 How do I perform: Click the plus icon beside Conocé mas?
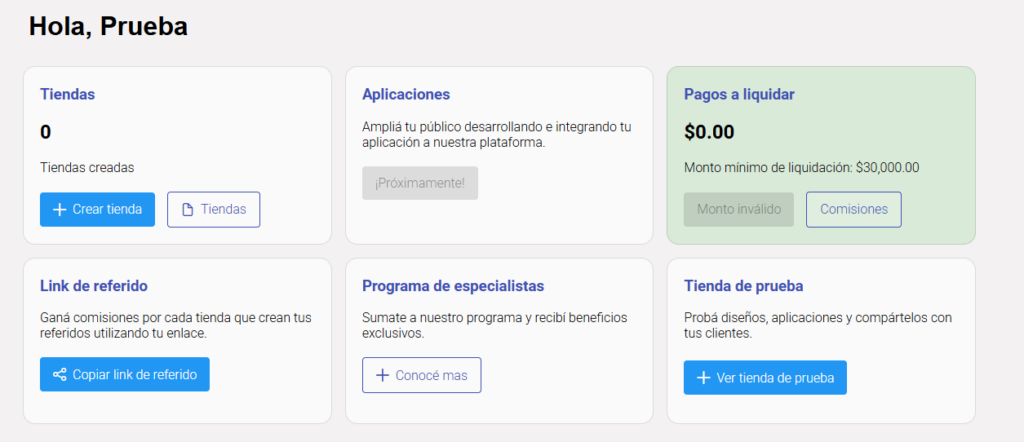coord(381,375)
